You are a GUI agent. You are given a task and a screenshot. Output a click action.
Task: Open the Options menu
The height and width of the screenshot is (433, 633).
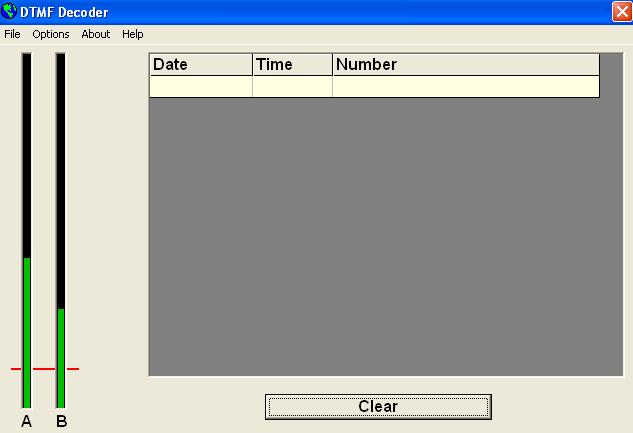tap(51, 34)
